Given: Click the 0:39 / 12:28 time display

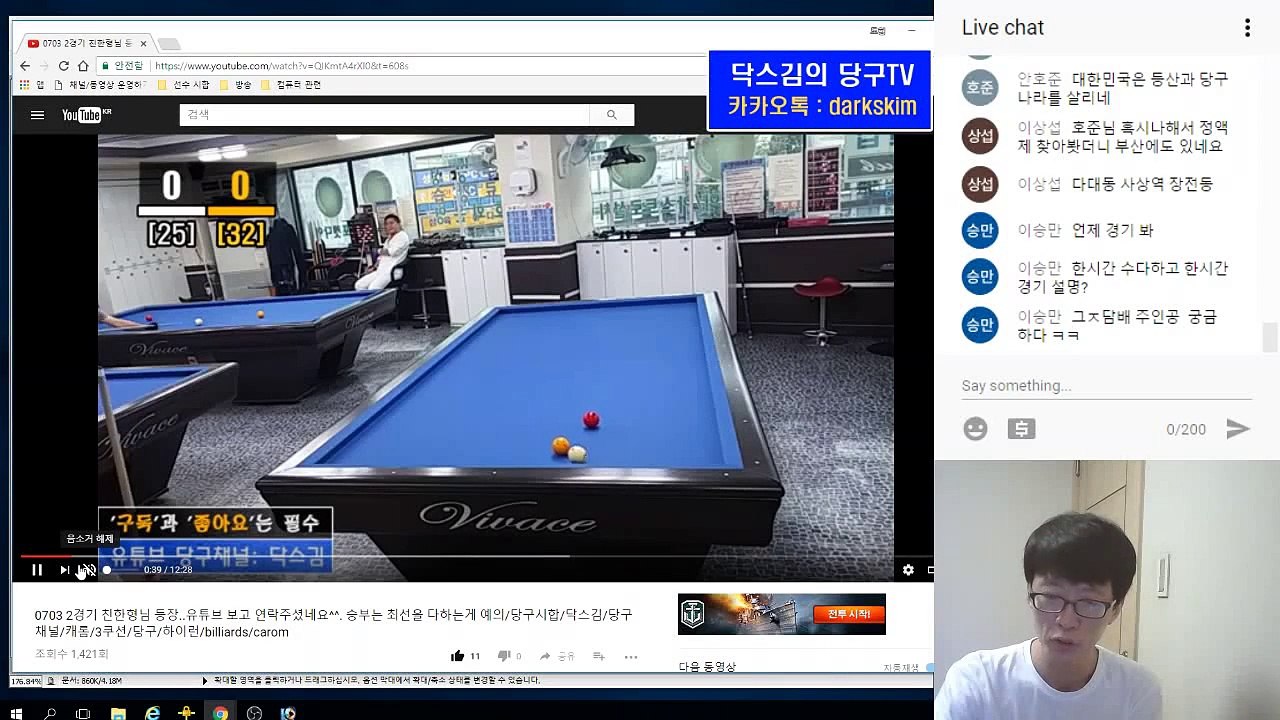Looking at the screenshot, I should pyautogui.click(x=167, y=570).
